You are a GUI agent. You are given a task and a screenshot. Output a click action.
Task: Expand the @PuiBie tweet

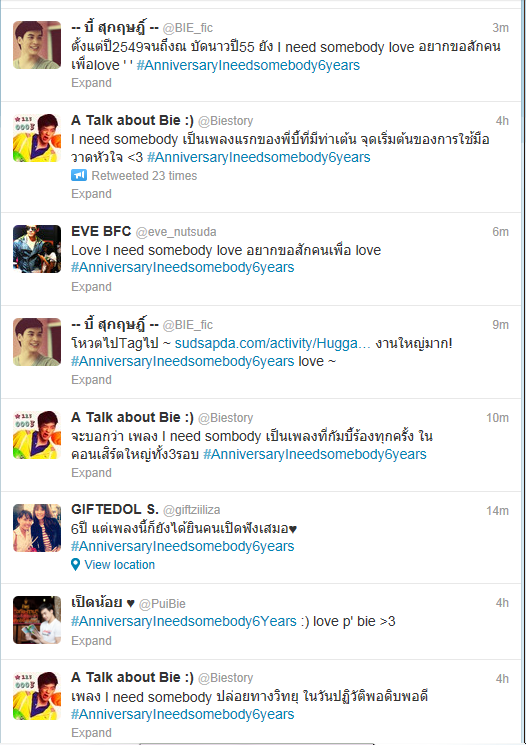[x=91, y=640]
